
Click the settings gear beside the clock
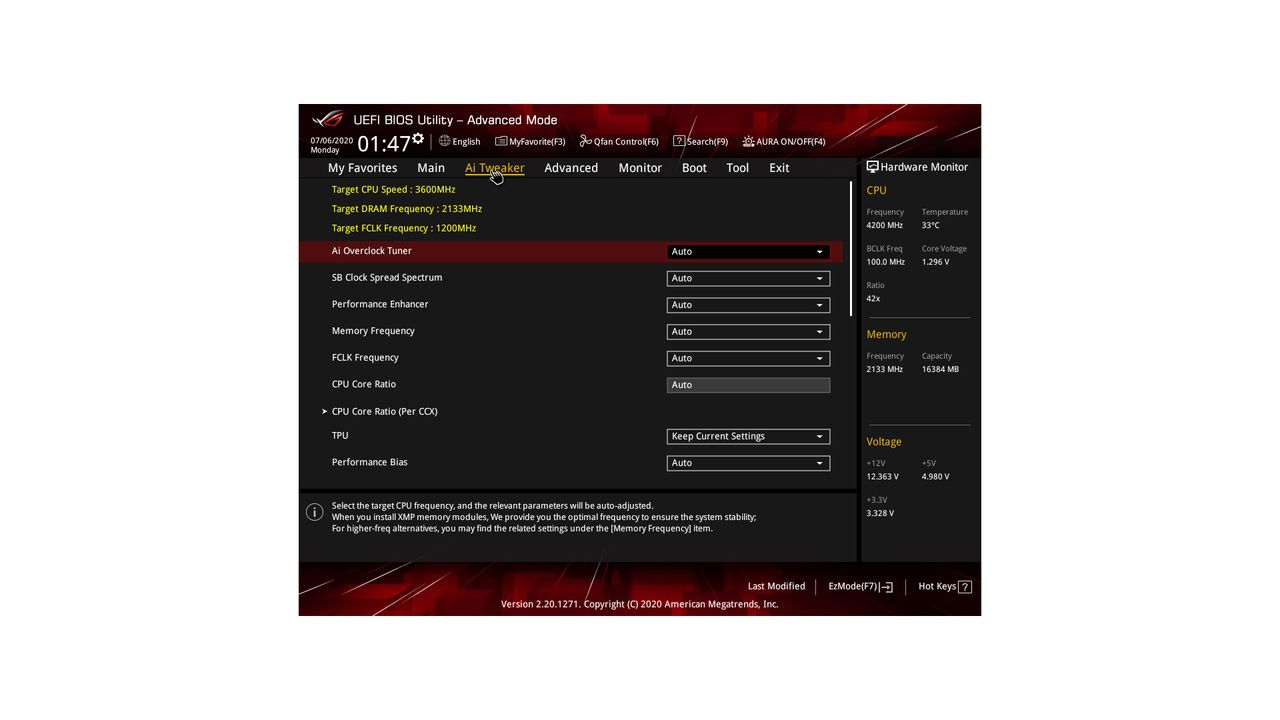[418, 139]
